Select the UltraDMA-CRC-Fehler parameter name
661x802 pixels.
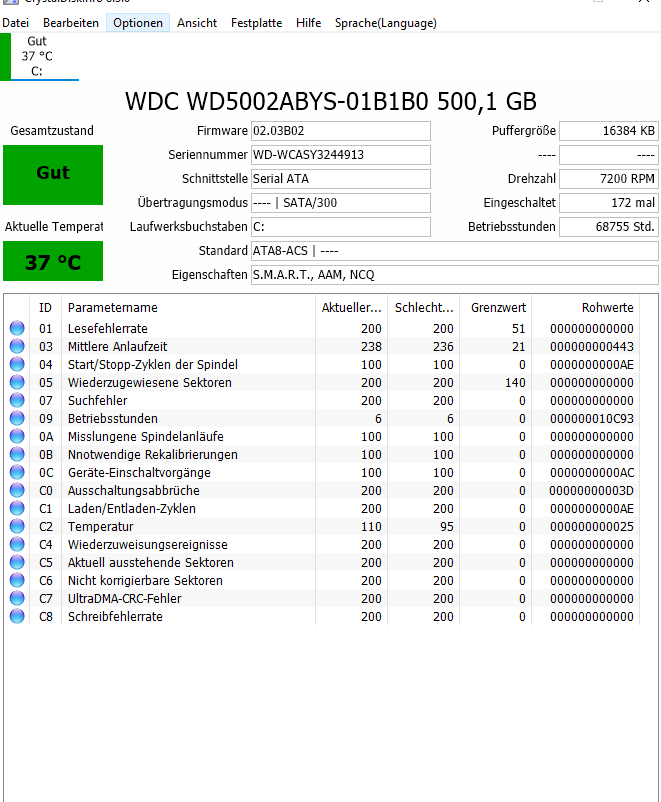click(124, 598)
